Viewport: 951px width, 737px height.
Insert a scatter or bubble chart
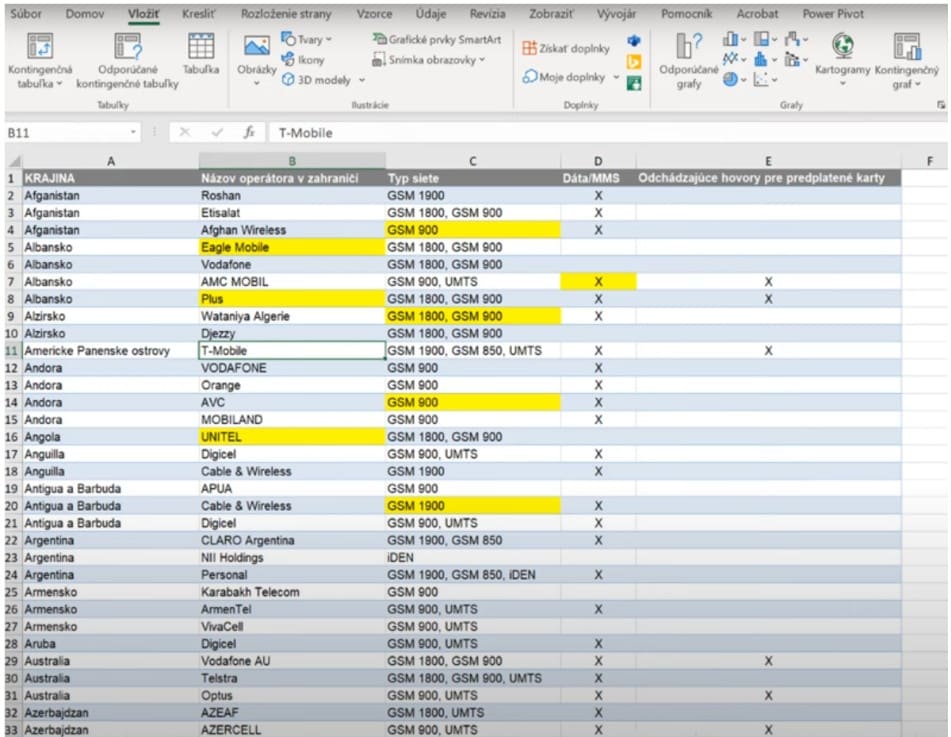(765, 79)
